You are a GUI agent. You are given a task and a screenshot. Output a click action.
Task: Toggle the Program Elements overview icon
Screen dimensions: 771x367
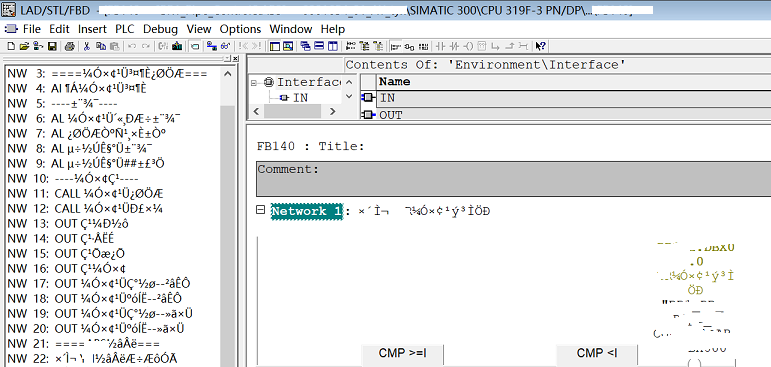pyautogui.click(x=195, y=46)
